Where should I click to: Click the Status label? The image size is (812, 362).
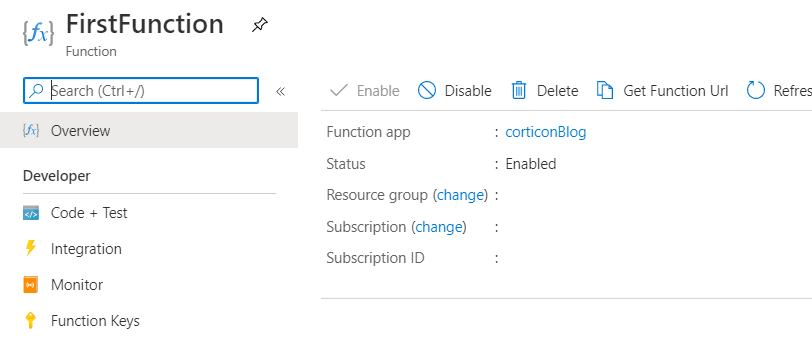tap(346, 164)
